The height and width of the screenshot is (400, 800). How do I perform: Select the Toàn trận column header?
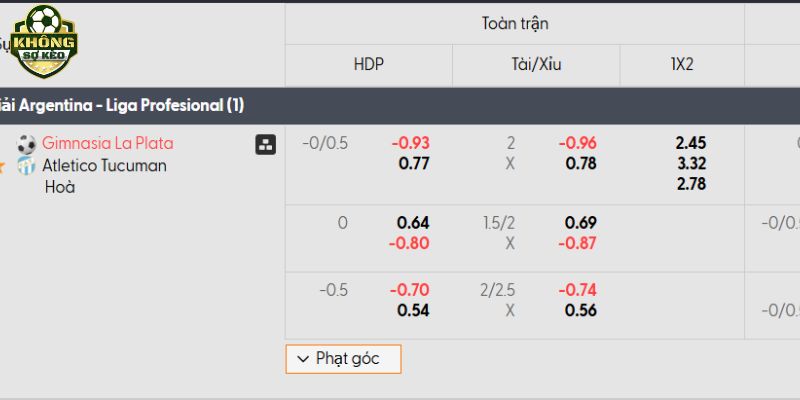[515, 23]
